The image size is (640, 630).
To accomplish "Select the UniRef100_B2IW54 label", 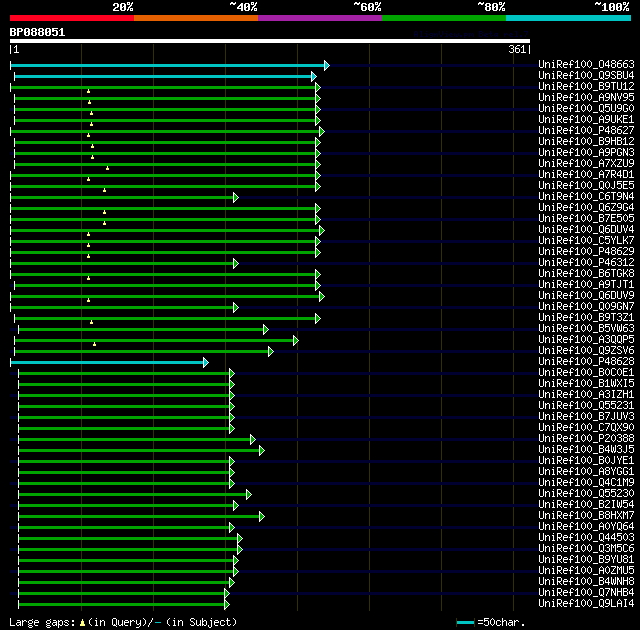I will tap(586, 505).
